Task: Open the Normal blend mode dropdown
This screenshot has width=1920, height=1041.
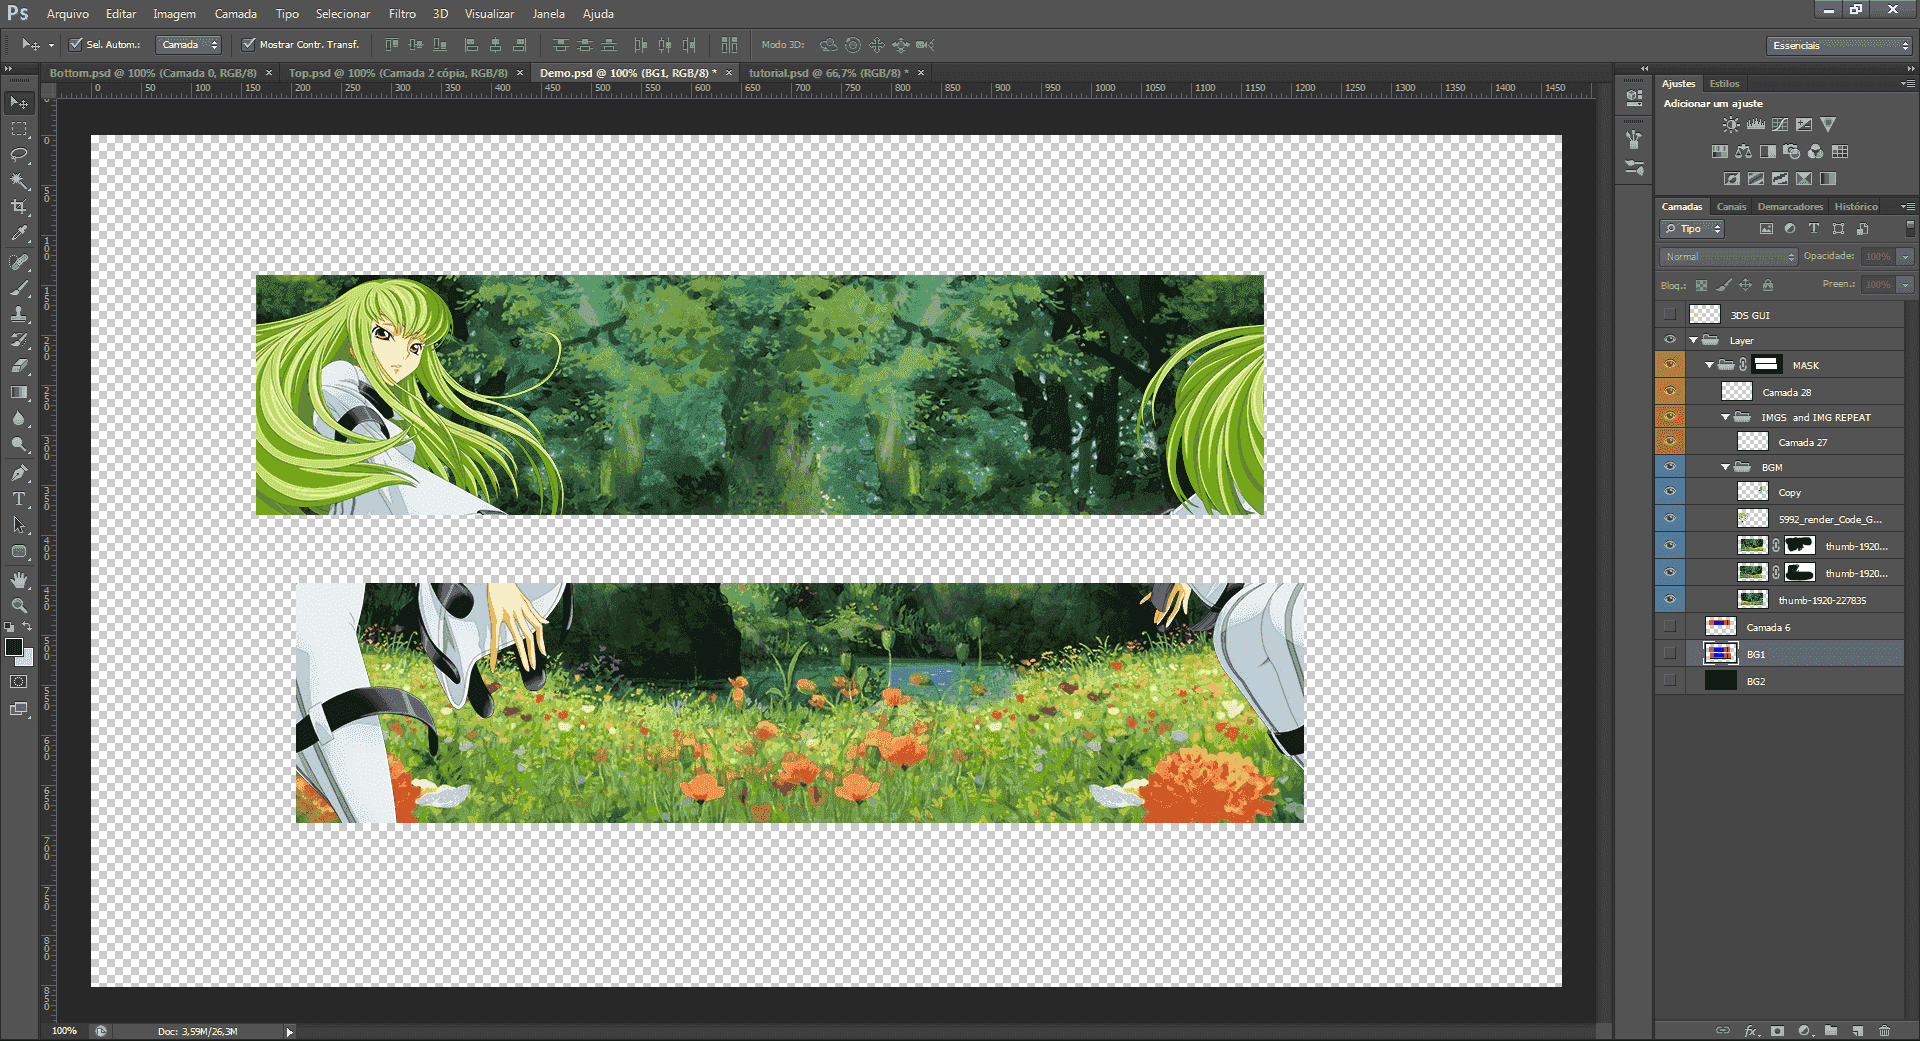Action: pos(1728,257)
